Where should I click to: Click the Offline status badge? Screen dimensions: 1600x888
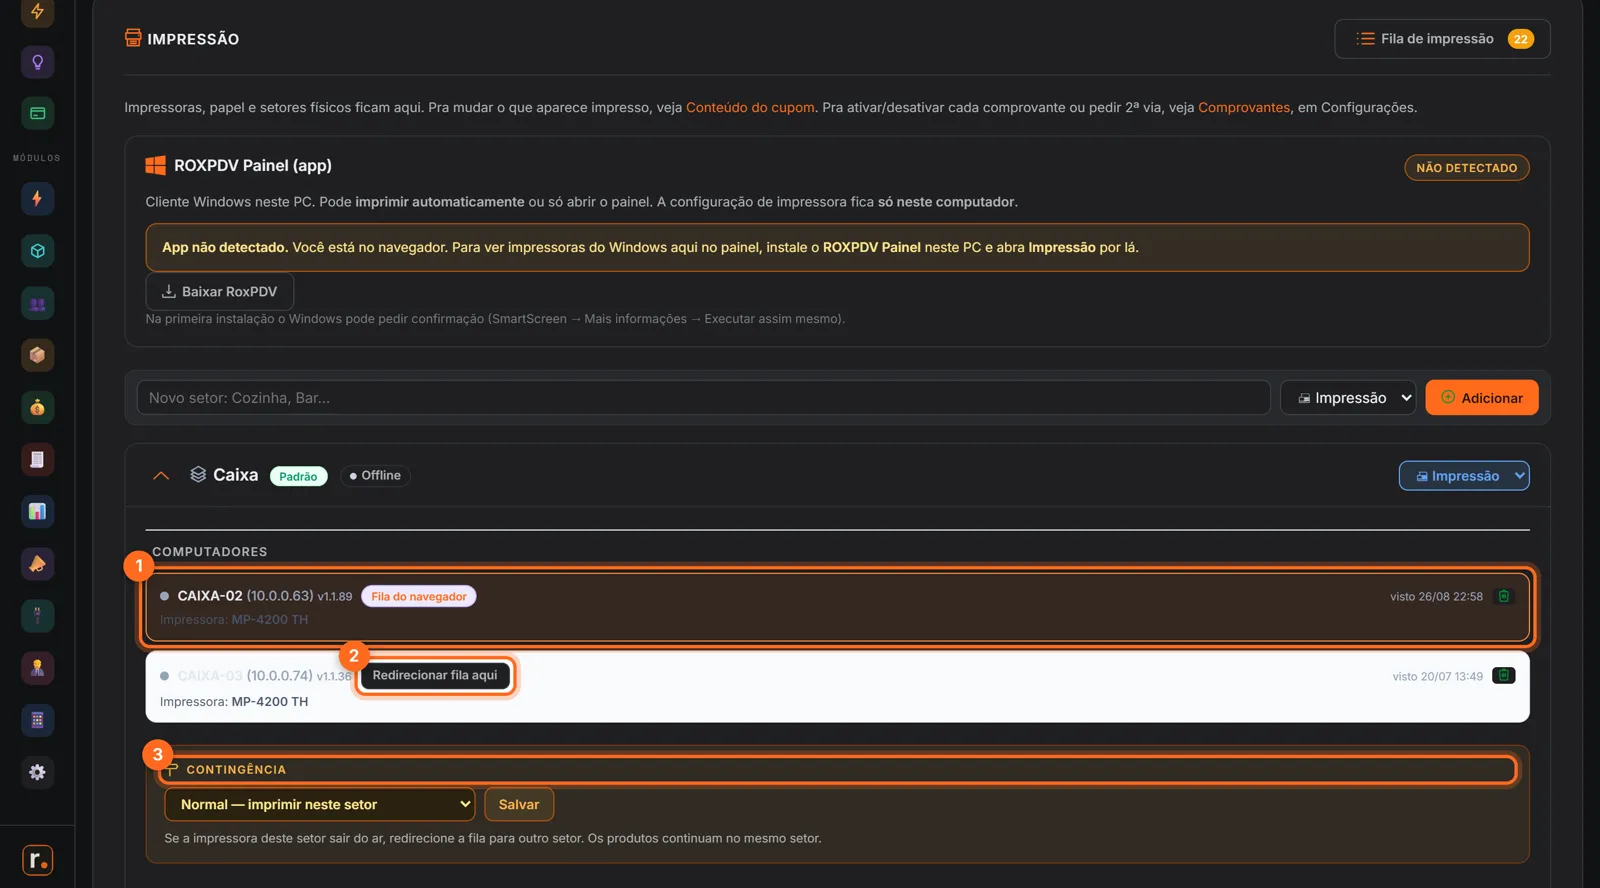click(375, 476)
